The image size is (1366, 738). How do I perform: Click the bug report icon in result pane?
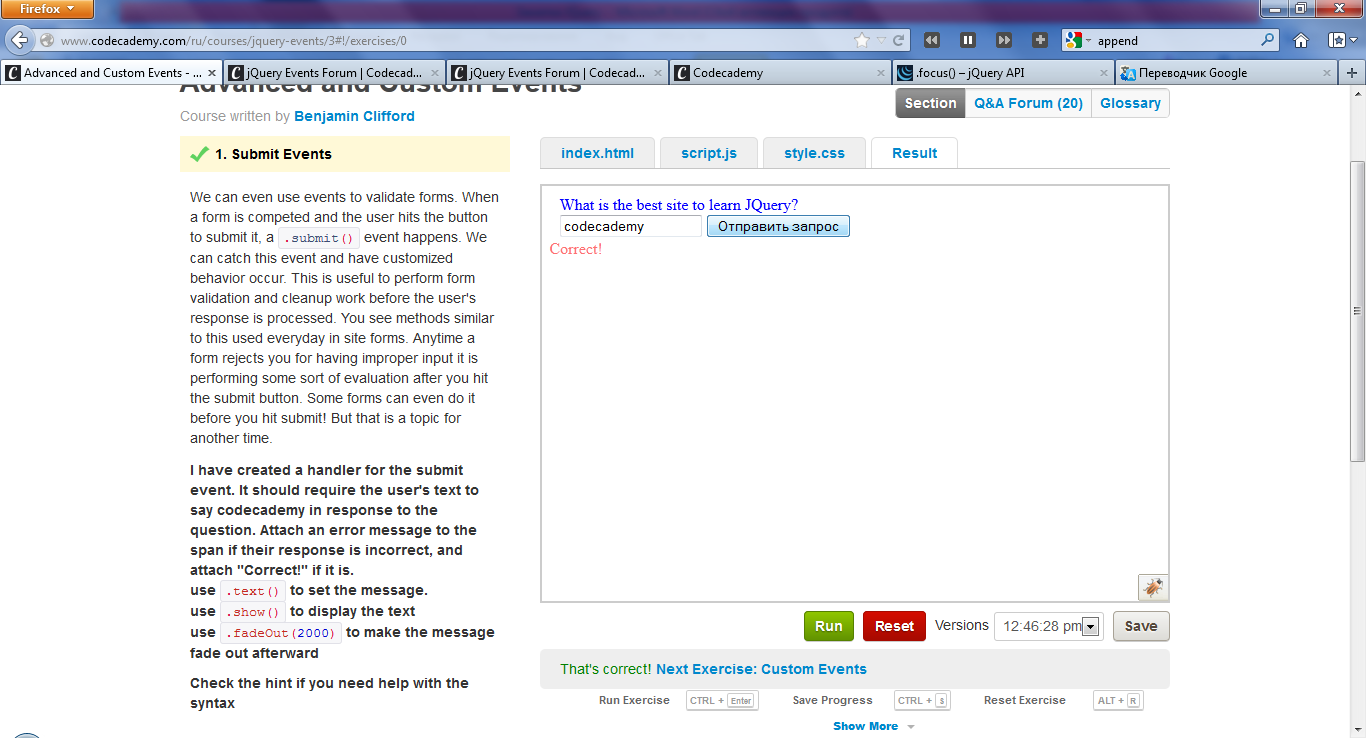coord(1153,587)
